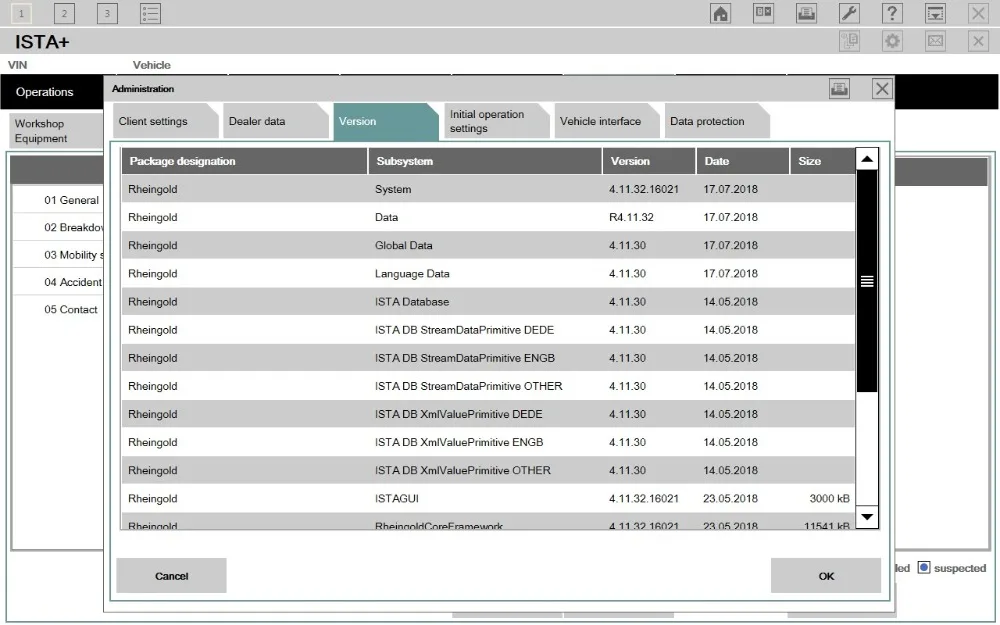Open help via question mark icon

pyautogui.click(x=892, y=13)
